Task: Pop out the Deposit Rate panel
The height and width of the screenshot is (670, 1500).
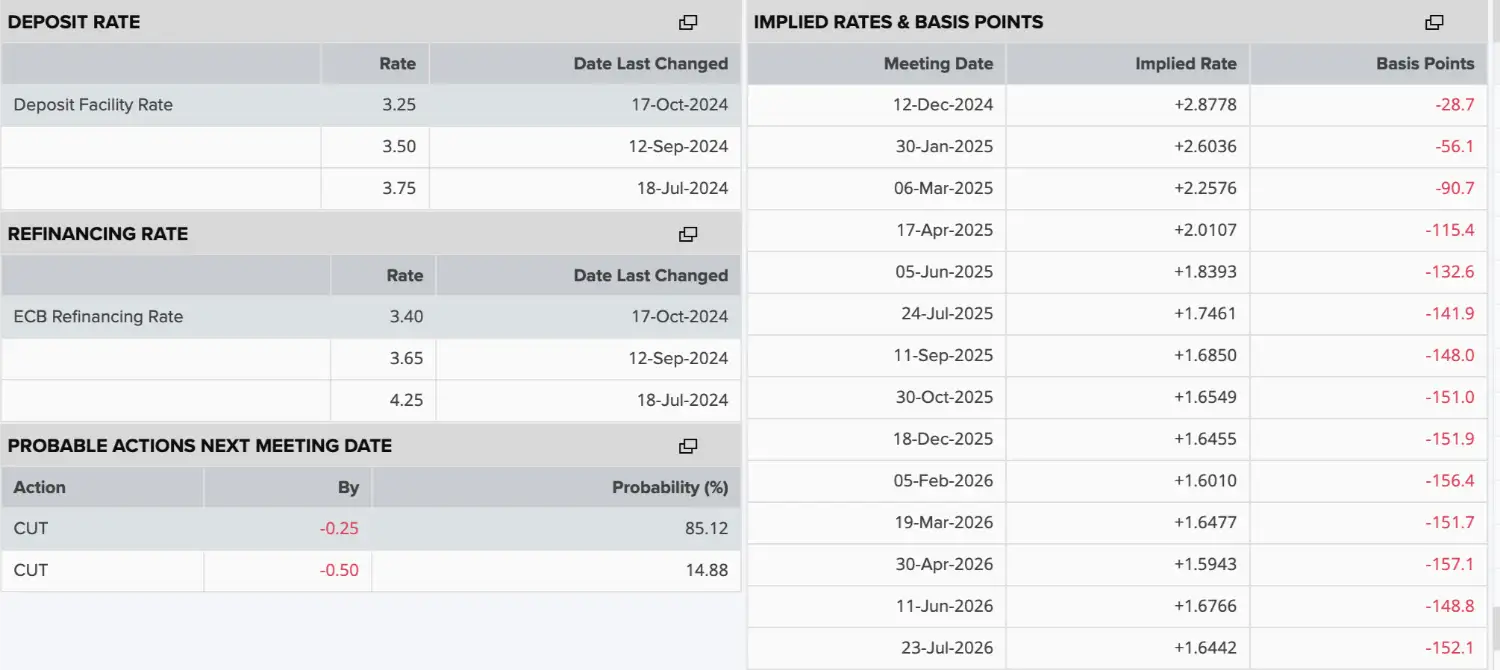Action: pos(688,22)
